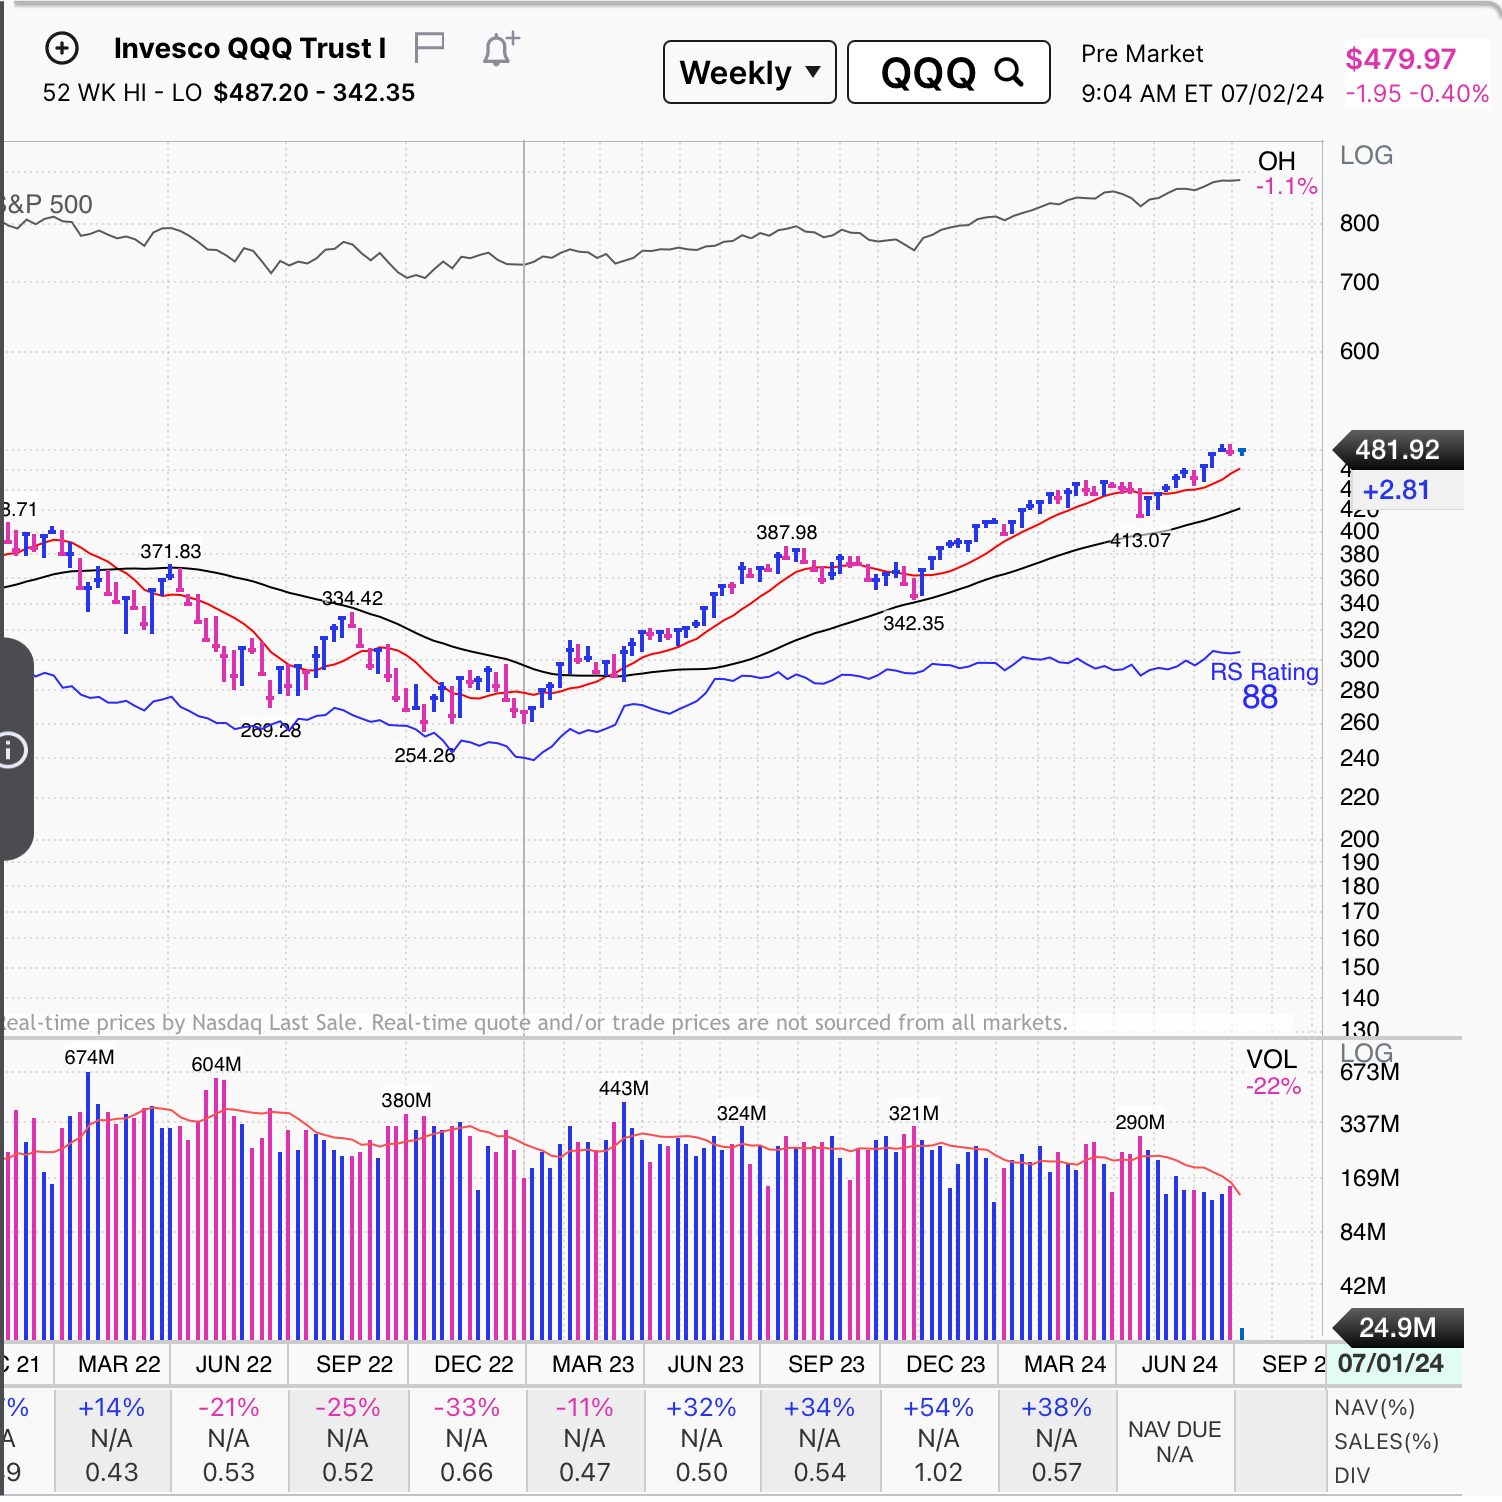Click the 387.98 high price annotation
Viewport: 1502px width, 1502px height.
click(x=786, y=532)
